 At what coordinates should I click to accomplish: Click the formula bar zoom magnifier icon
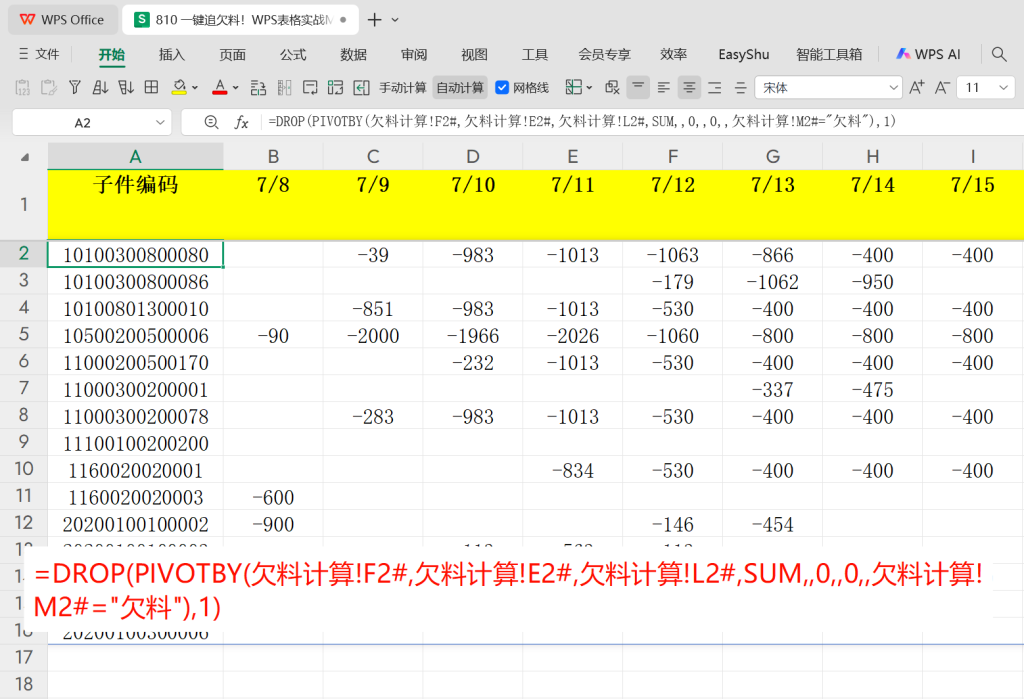[x=211, y=122]
